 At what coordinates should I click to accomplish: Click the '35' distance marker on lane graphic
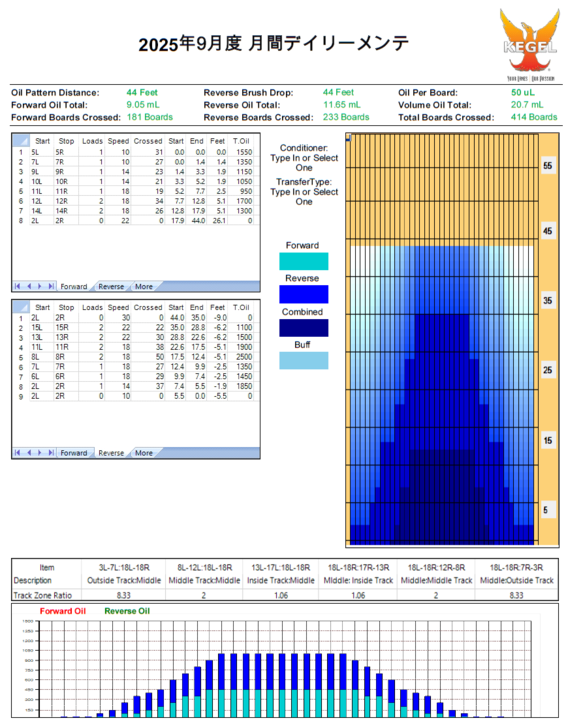click(548, 300)
